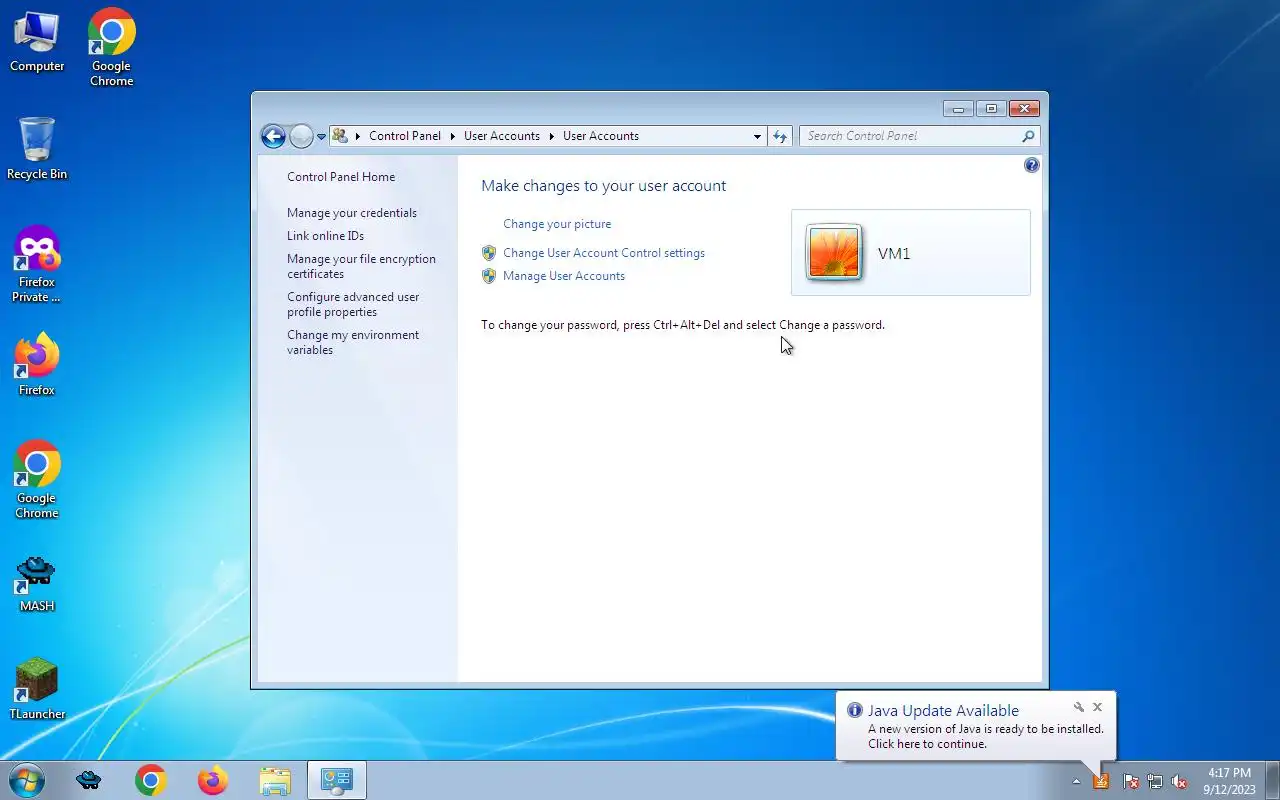Viewport: 1280px width, 800px height.
Task: Click Link online IDs in the sidebar
Action: tap(325, 236)
